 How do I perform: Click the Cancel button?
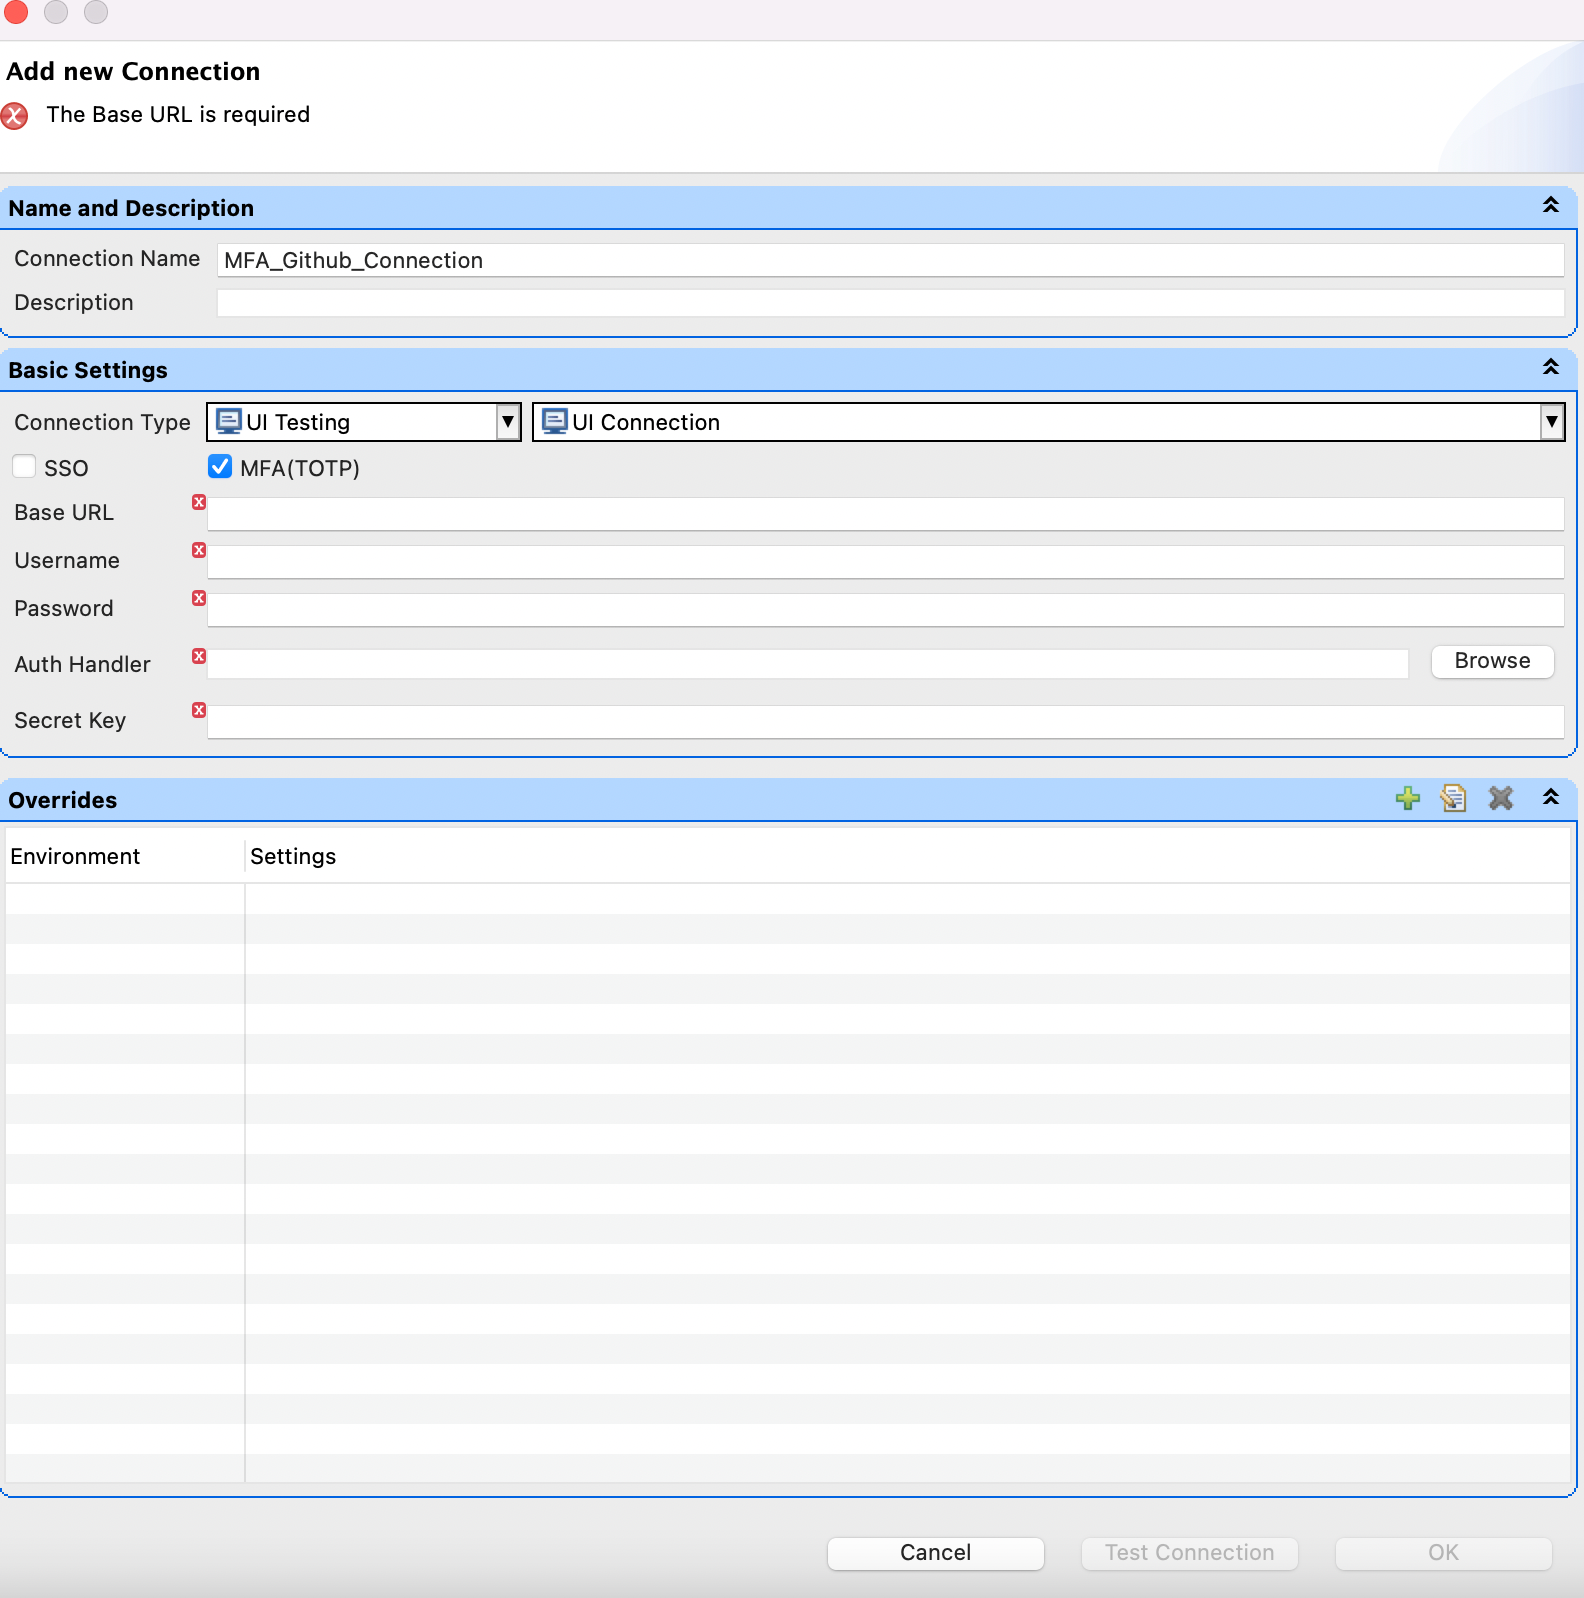936,1553
